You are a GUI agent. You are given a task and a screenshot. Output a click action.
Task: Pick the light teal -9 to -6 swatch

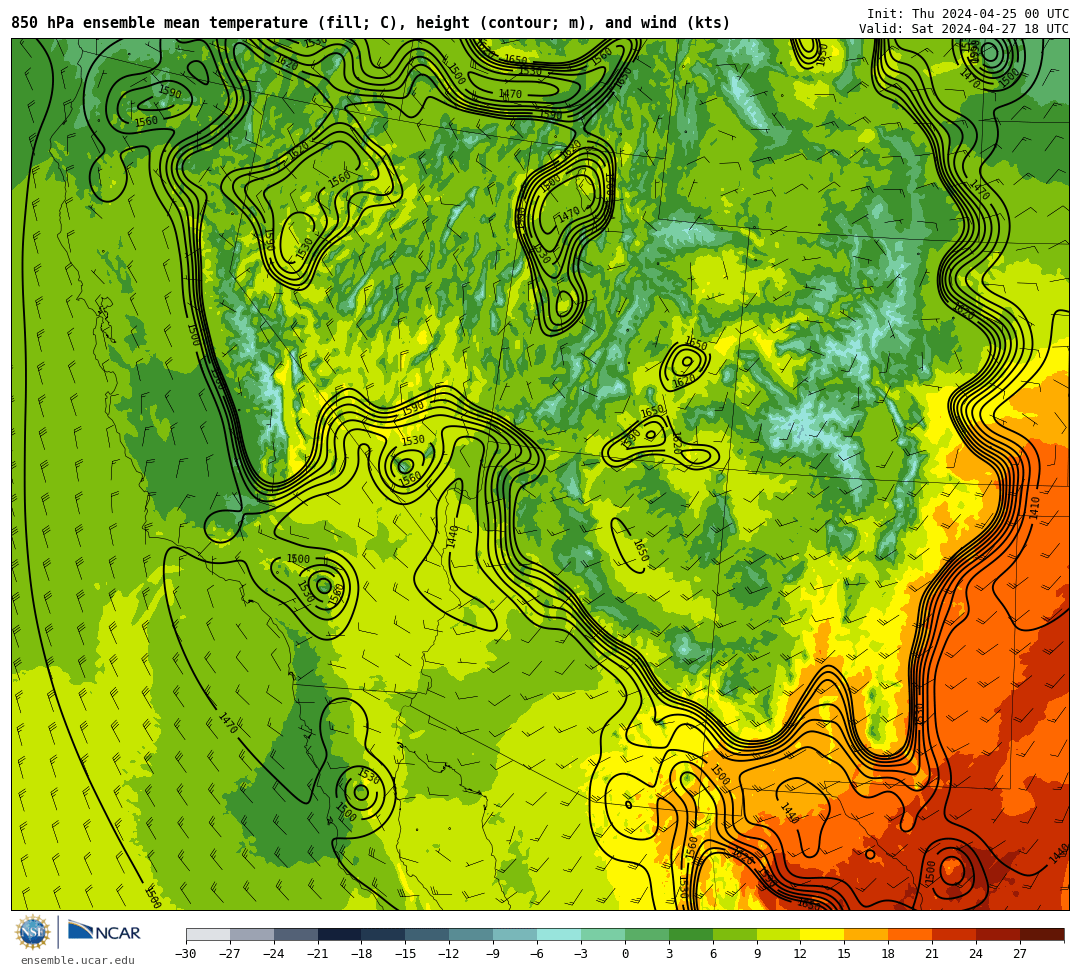click(x=515, y=934)
